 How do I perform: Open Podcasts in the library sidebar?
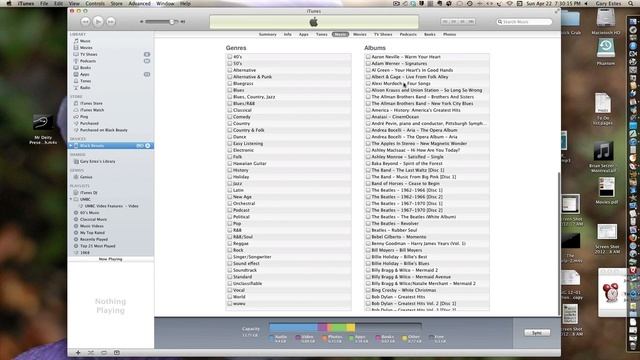(x=88, y=61)
